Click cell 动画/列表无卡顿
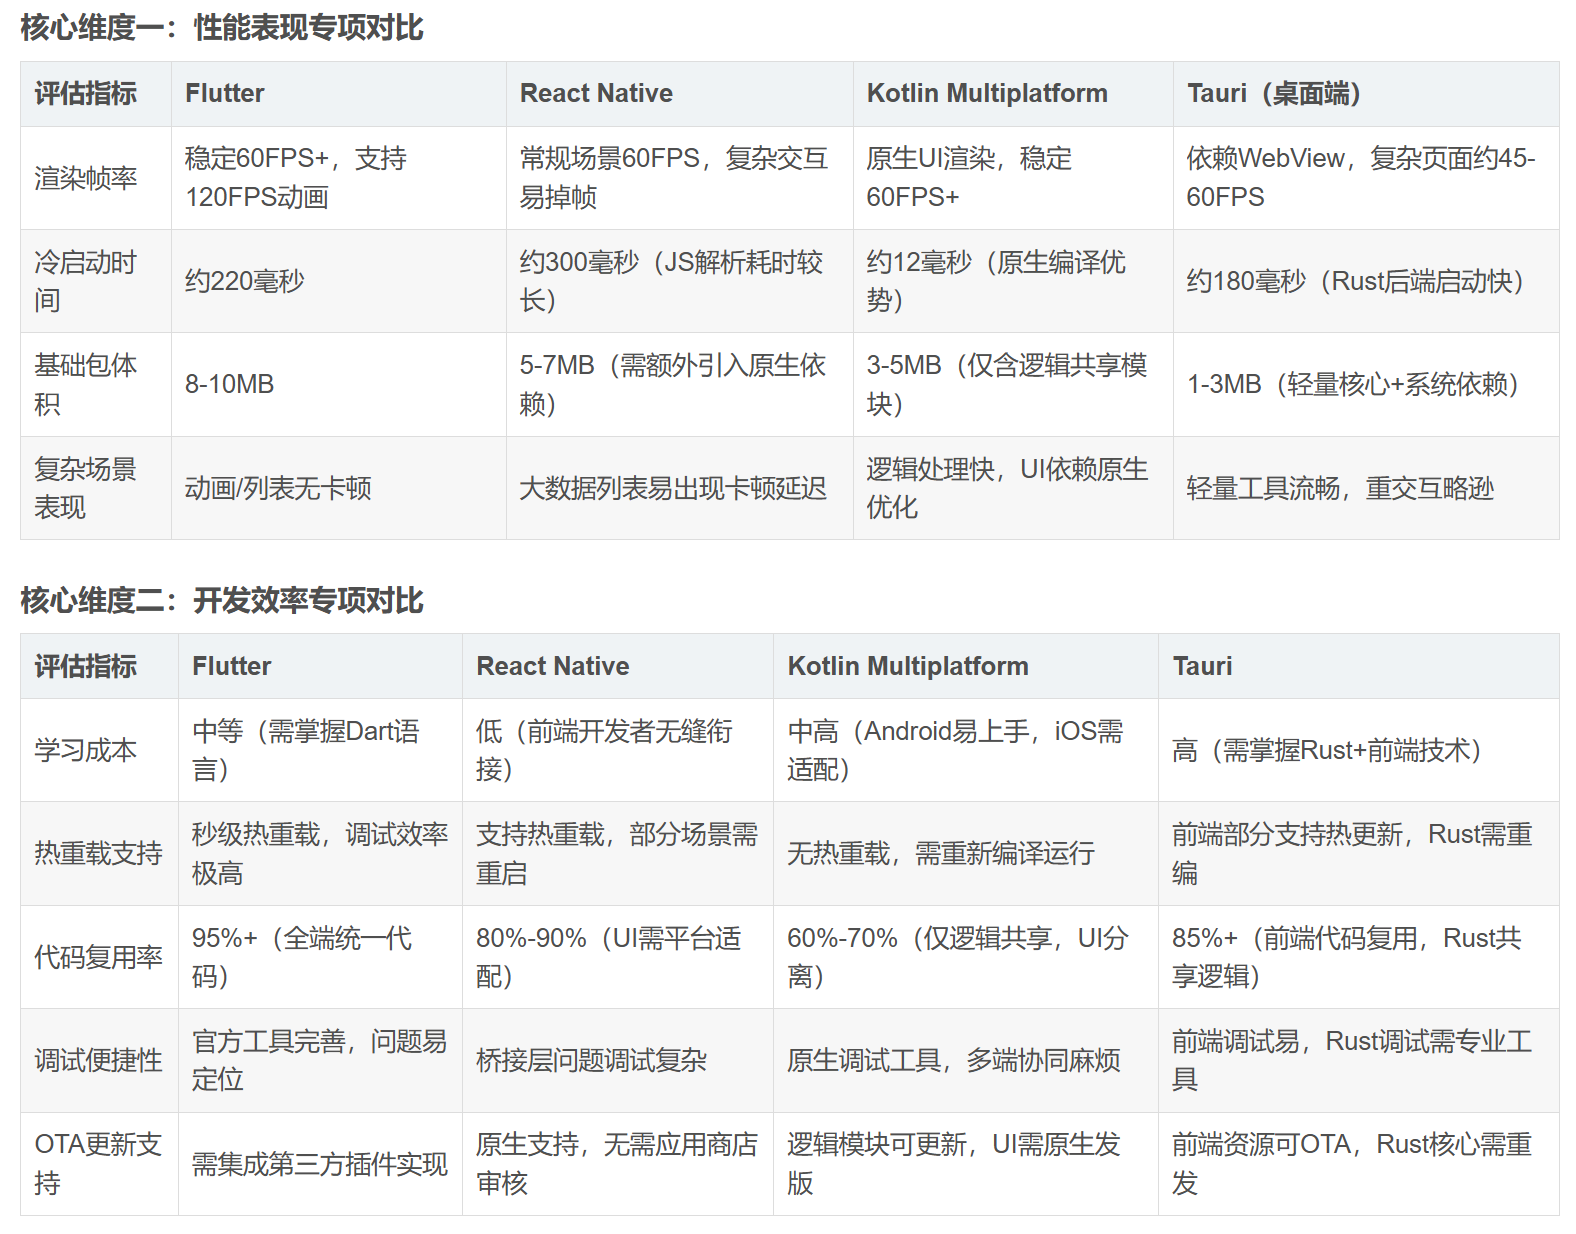1576x1234 pixels. pos(338,488)
